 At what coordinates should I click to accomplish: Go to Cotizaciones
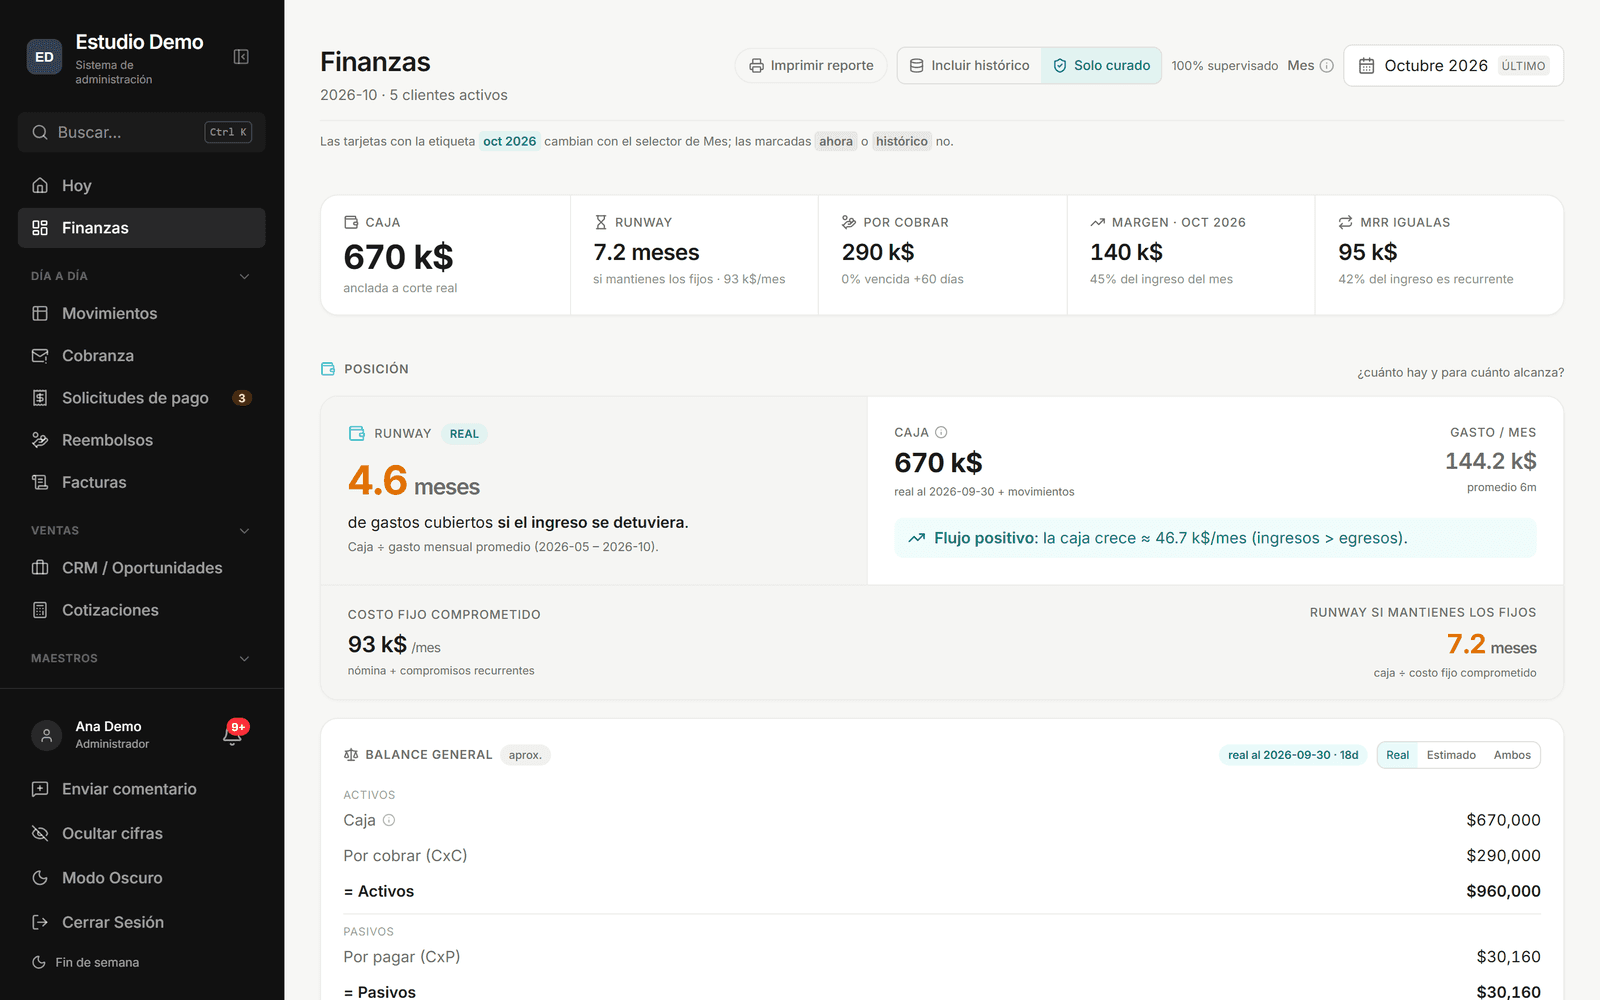click(141, 610)
